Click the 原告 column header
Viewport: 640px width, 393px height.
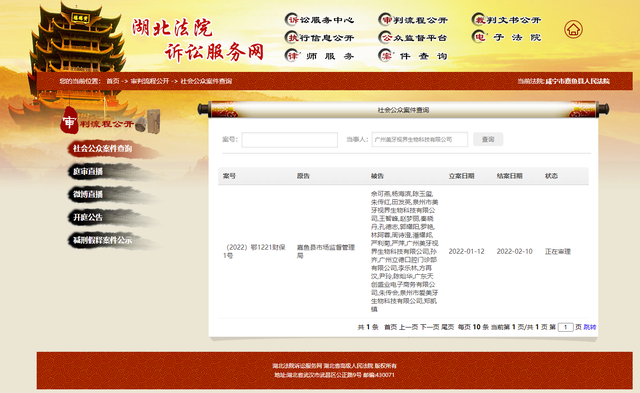click(303, 176)
